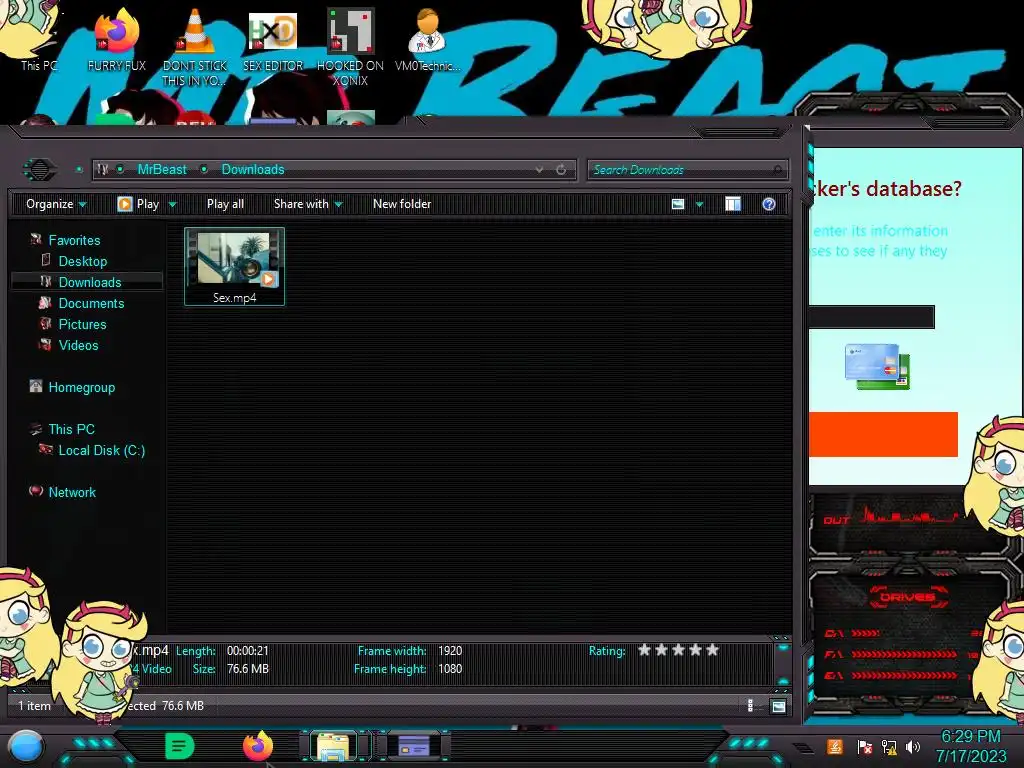The width and height of the screenshot is (1024, 768).
Task: Select the mp4 video thumbnail
Action: pyautogui.click(x=234, y=266)
